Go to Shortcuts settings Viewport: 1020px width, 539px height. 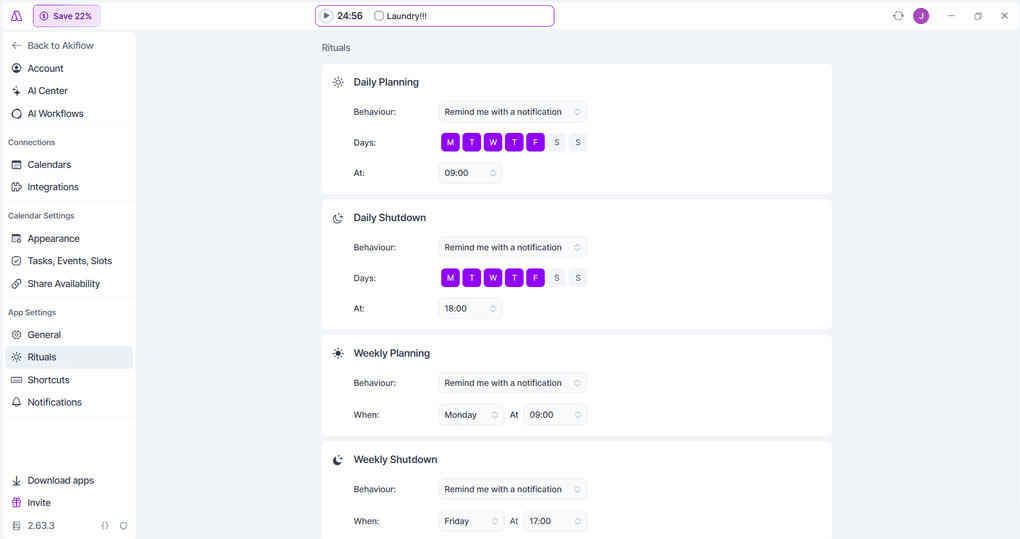pos(48,380)
